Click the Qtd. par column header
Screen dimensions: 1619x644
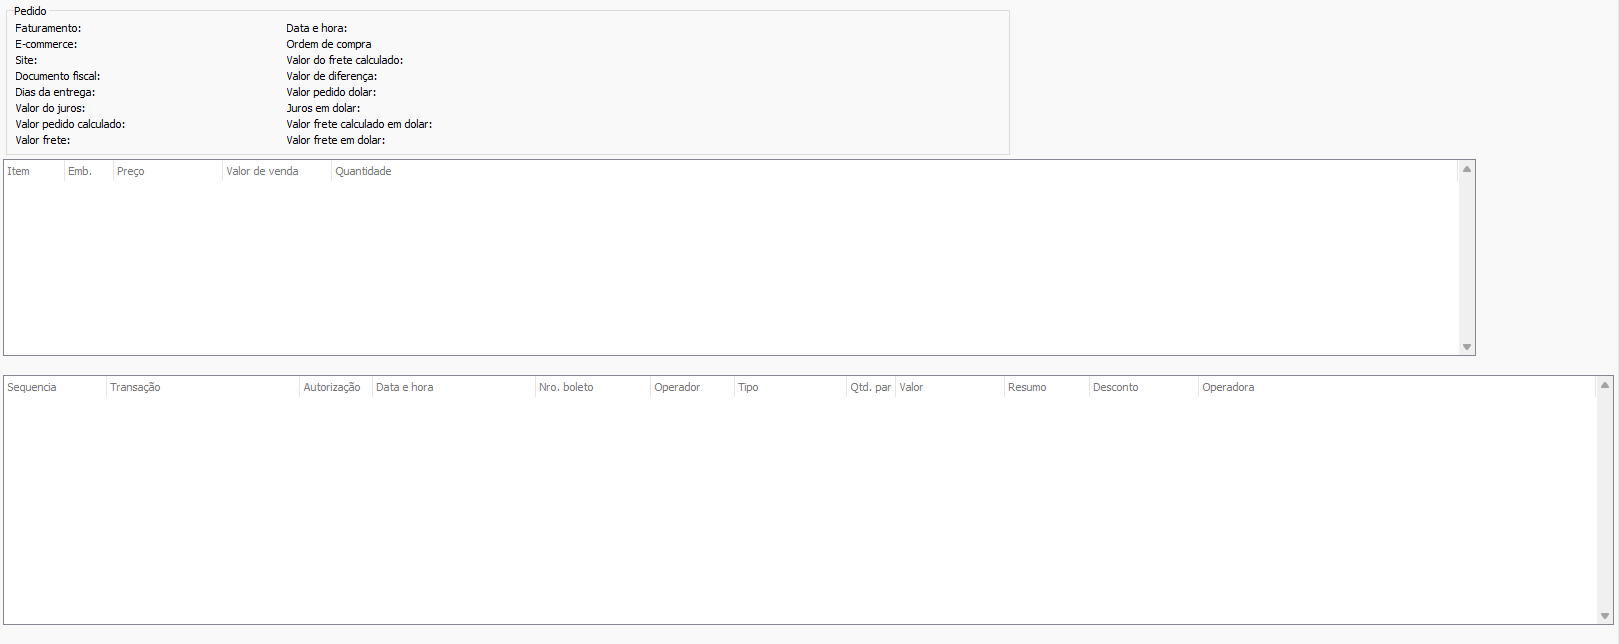(x=870, y=387)
